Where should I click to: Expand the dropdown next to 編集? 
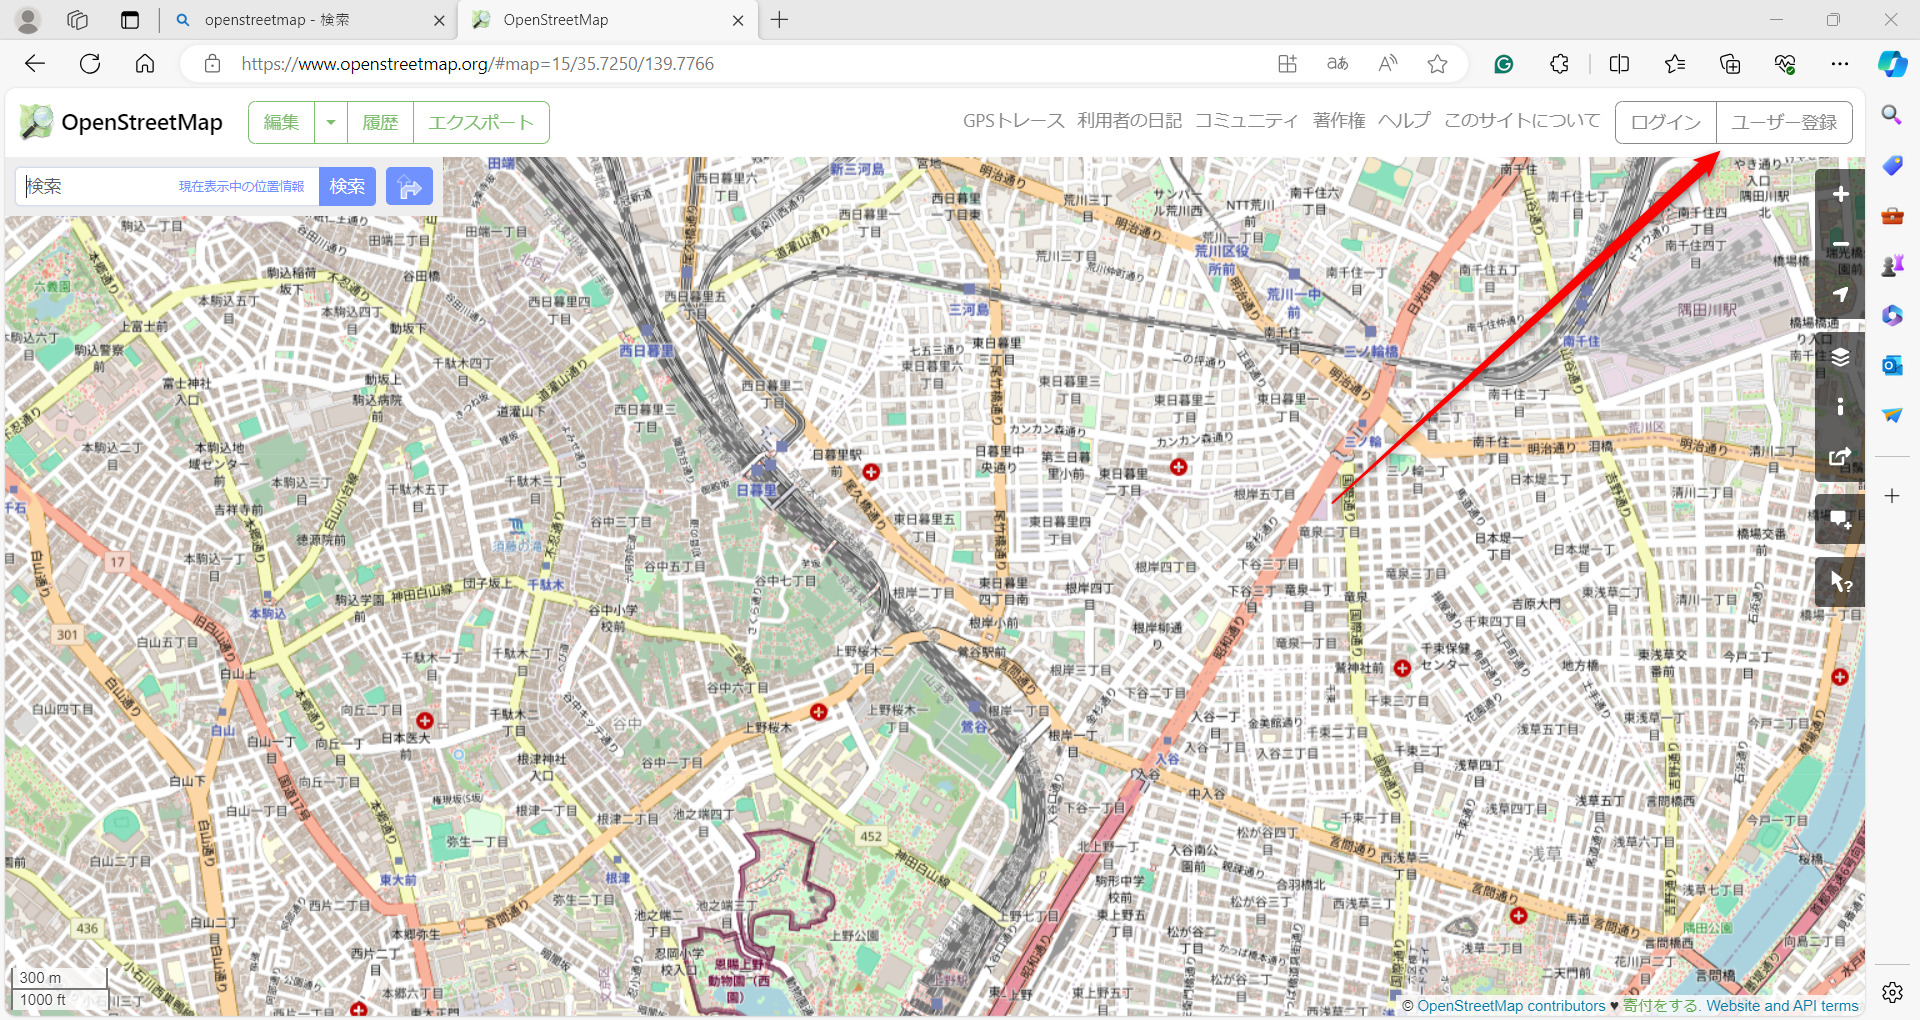(x=330, y=122)
